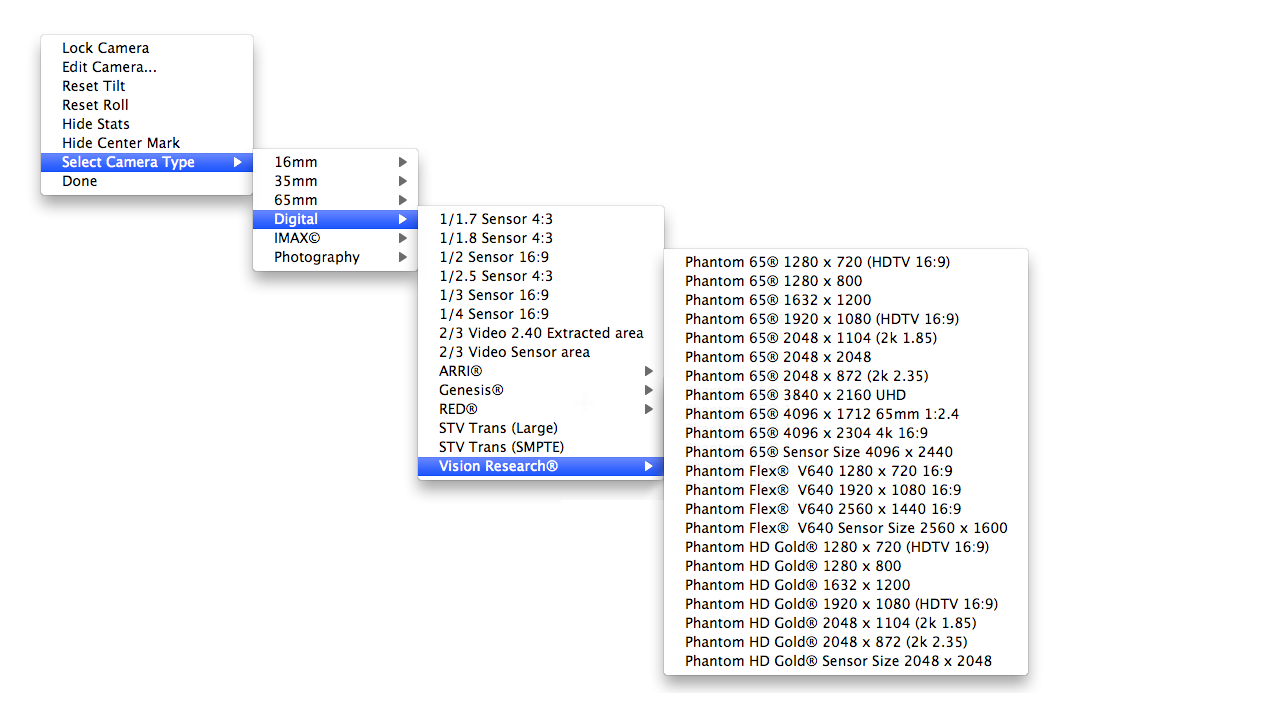Select STV Trans (SMPTE)
The width and height of the screenshot is (1280, 720).
pyautogui.click(x=541, y=447)
